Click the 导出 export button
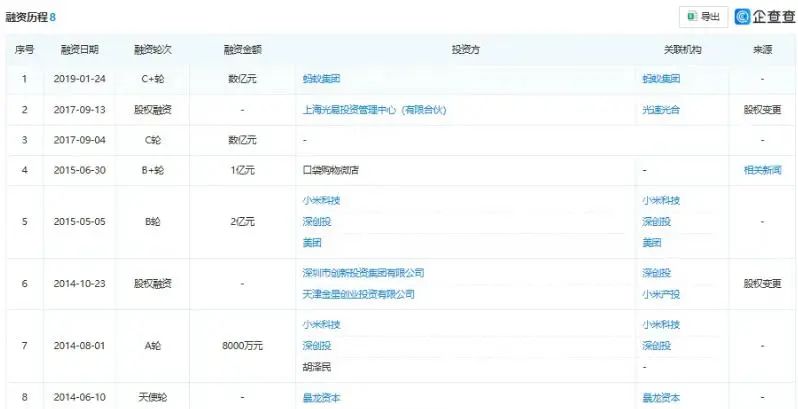 (x=703, y=17)
